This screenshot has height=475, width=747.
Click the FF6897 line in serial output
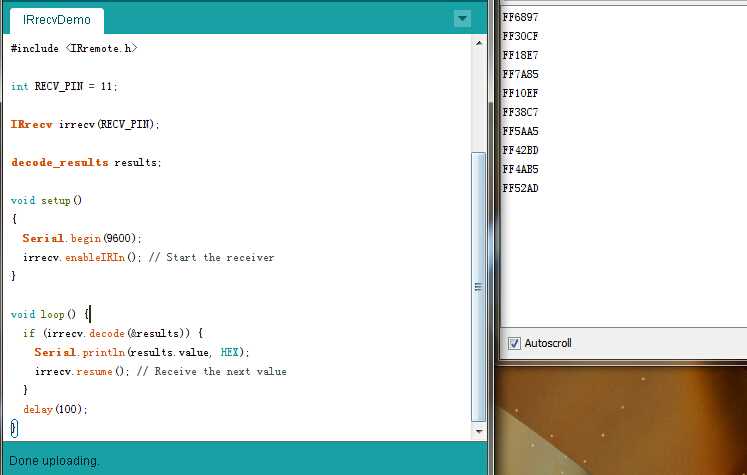tap(520, 17)
